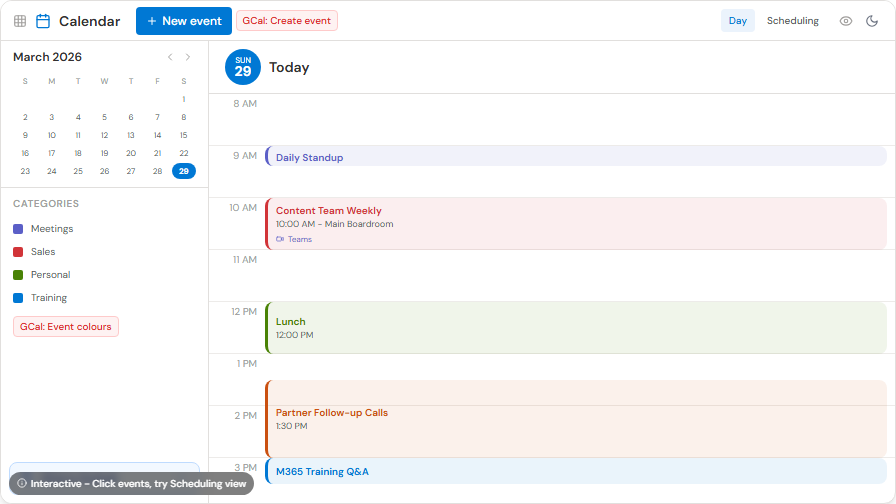Select March 1 in the mini calendar
This screenshot has width=896, height=504.
click(183, 99)
